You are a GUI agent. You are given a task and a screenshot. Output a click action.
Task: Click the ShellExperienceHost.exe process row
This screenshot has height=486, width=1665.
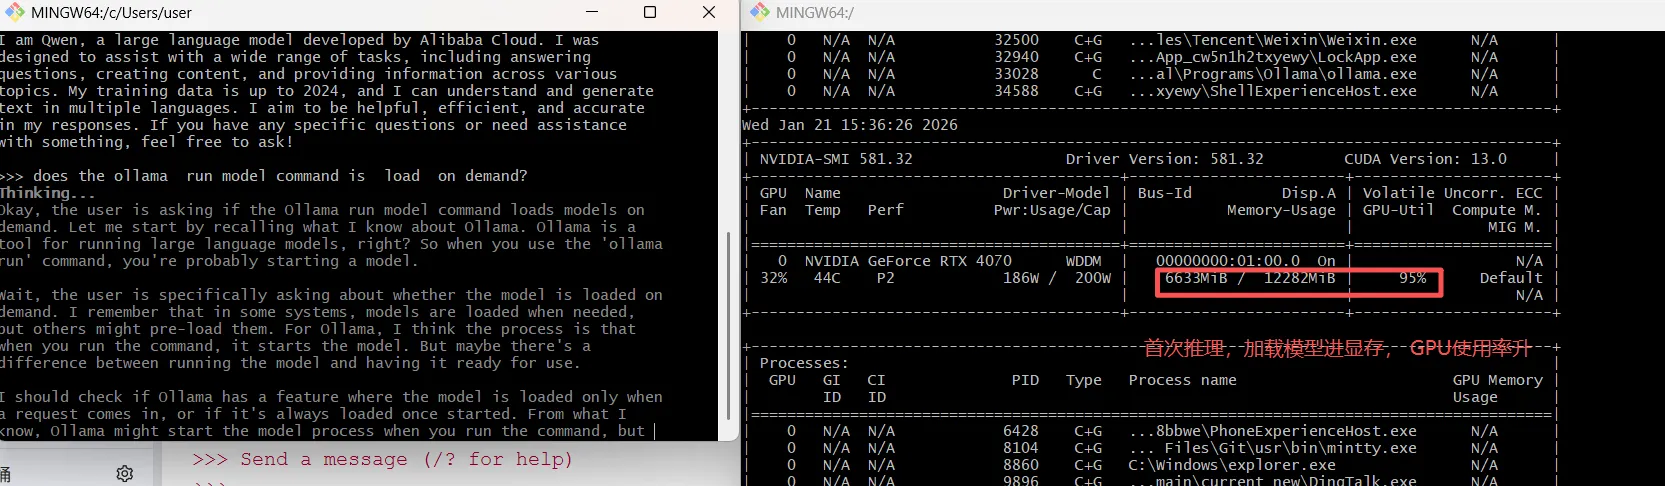point(1150,91)
